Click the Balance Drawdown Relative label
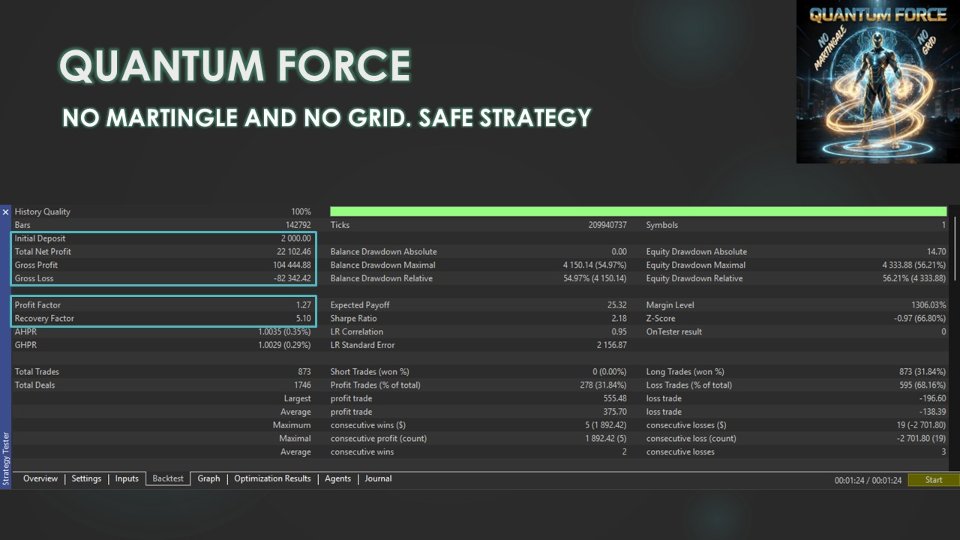Viewport: 960px width, 540px height. (x=381, y=279)
